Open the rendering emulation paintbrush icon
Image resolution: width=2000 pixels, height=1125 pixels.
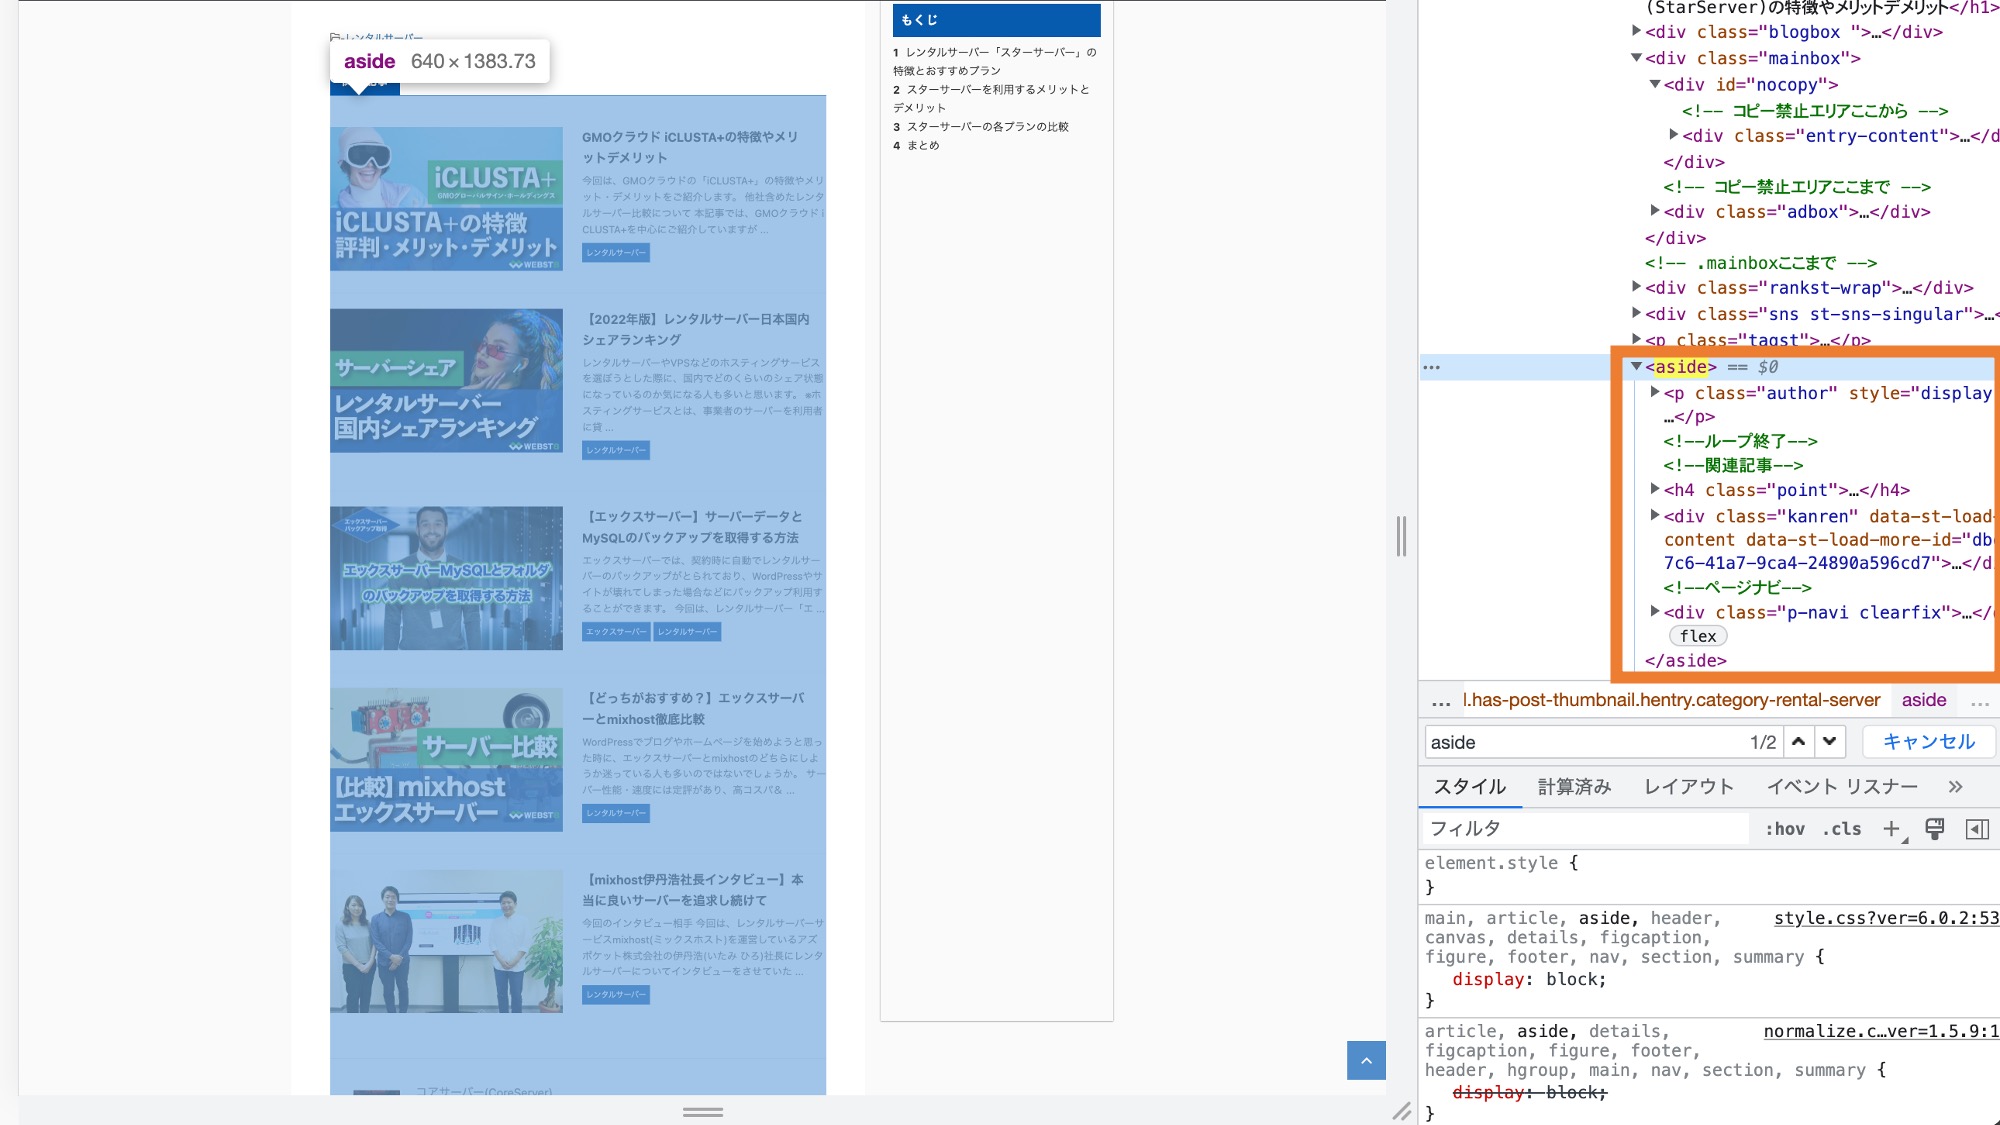pos(1934,829)
